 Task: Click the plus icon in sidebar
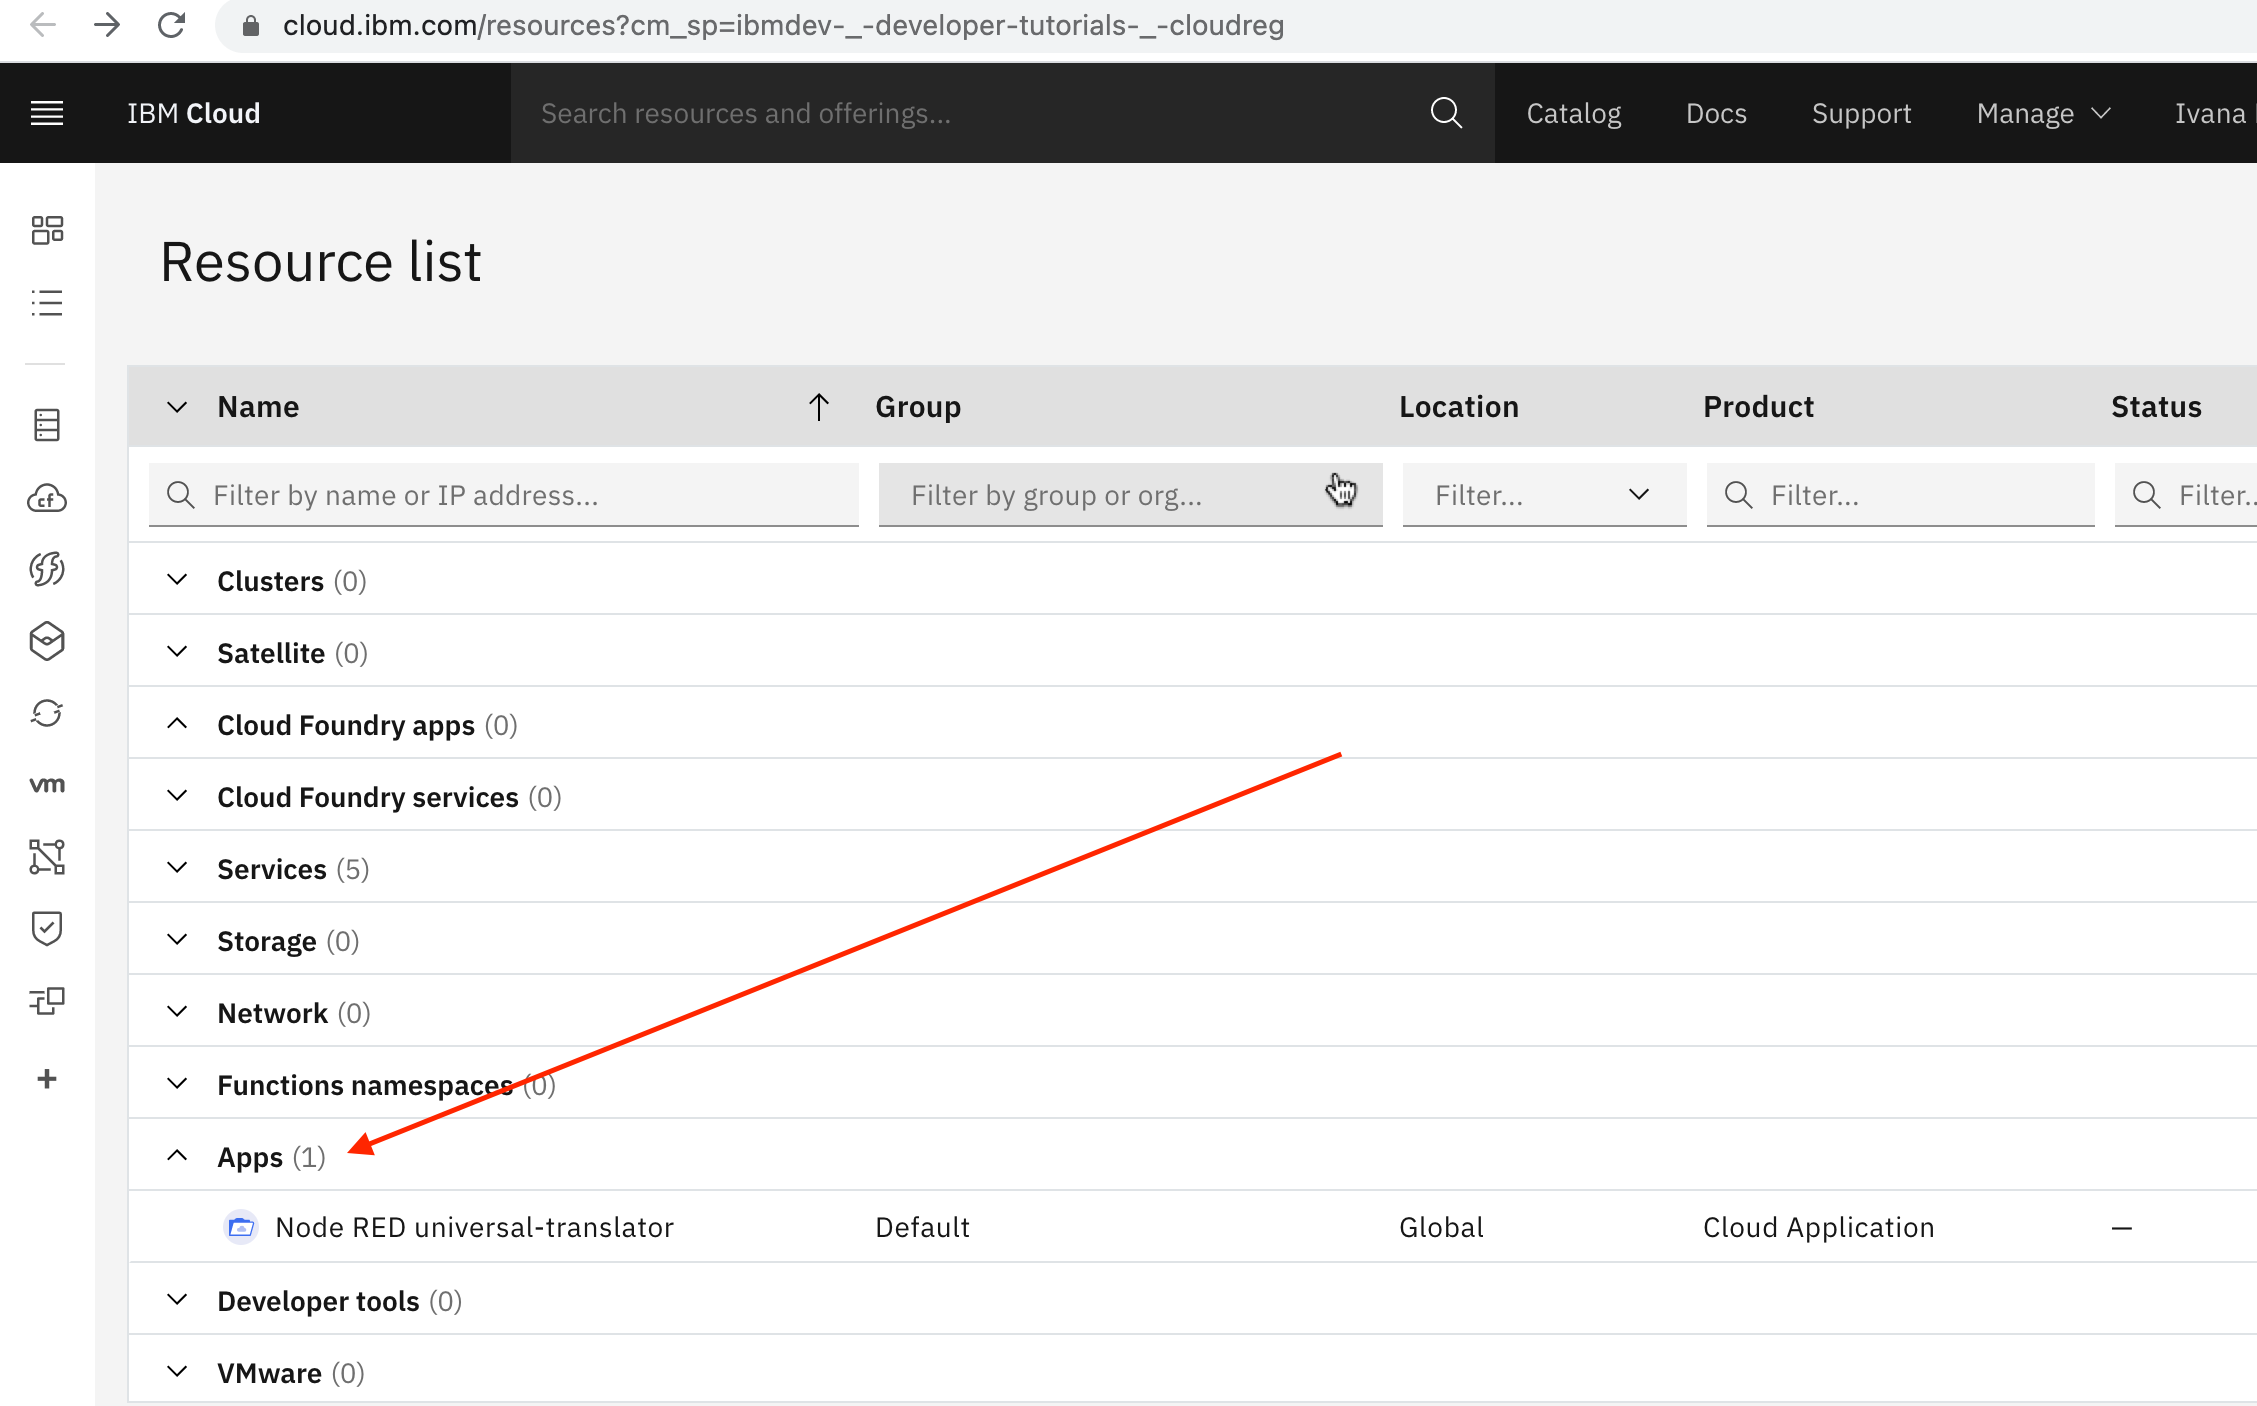[47, 1079]
